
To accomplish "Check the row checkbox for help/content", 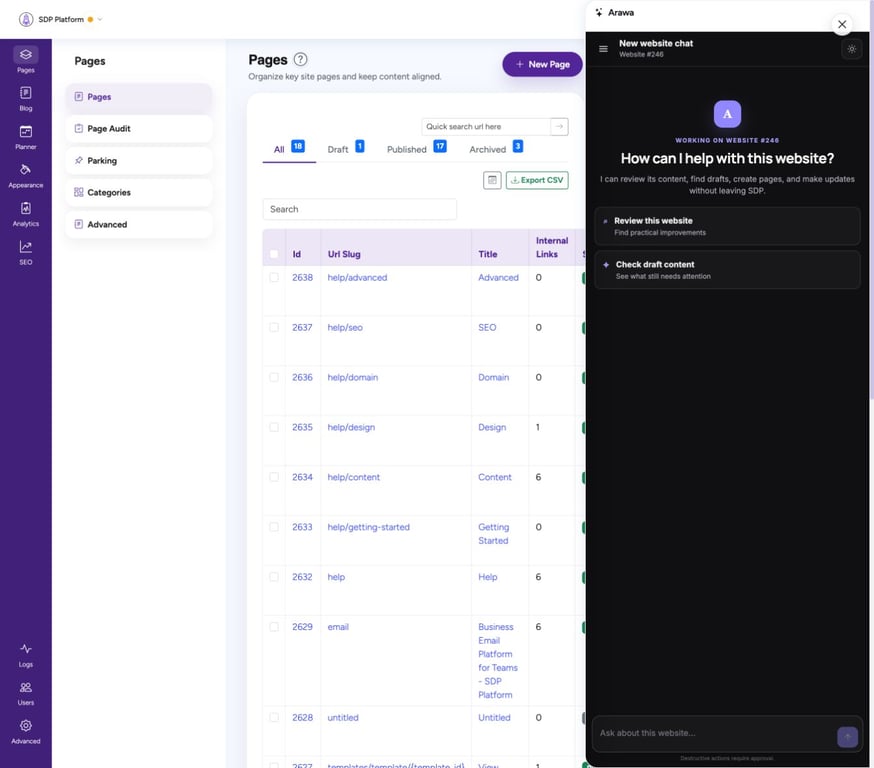I will coord(274,477).
